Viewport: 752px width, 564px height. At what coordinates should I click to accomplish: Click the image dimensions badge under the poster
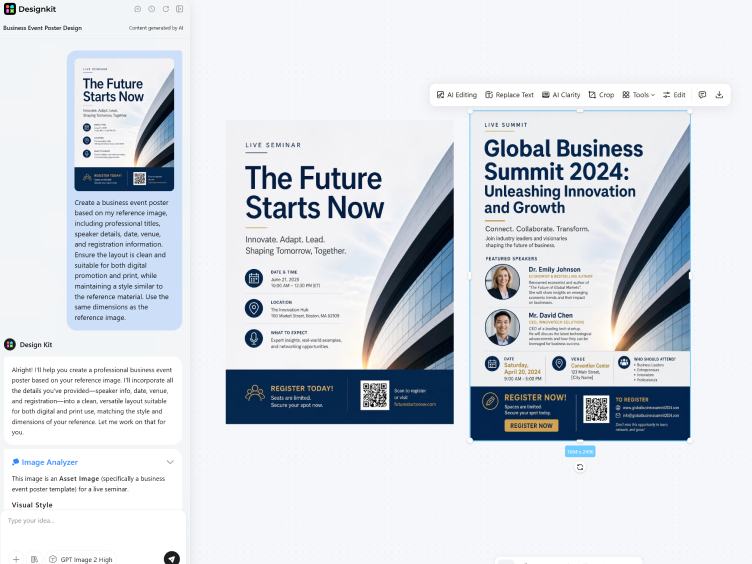coord(580,452)
